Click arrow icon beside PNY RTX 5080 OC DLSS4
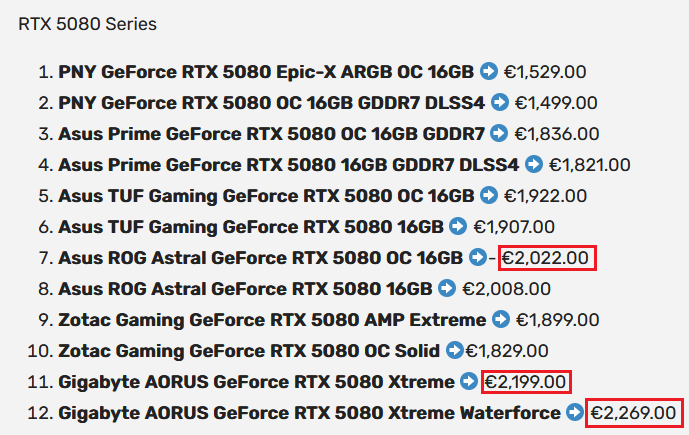689x435 pixels. (500, 102)
